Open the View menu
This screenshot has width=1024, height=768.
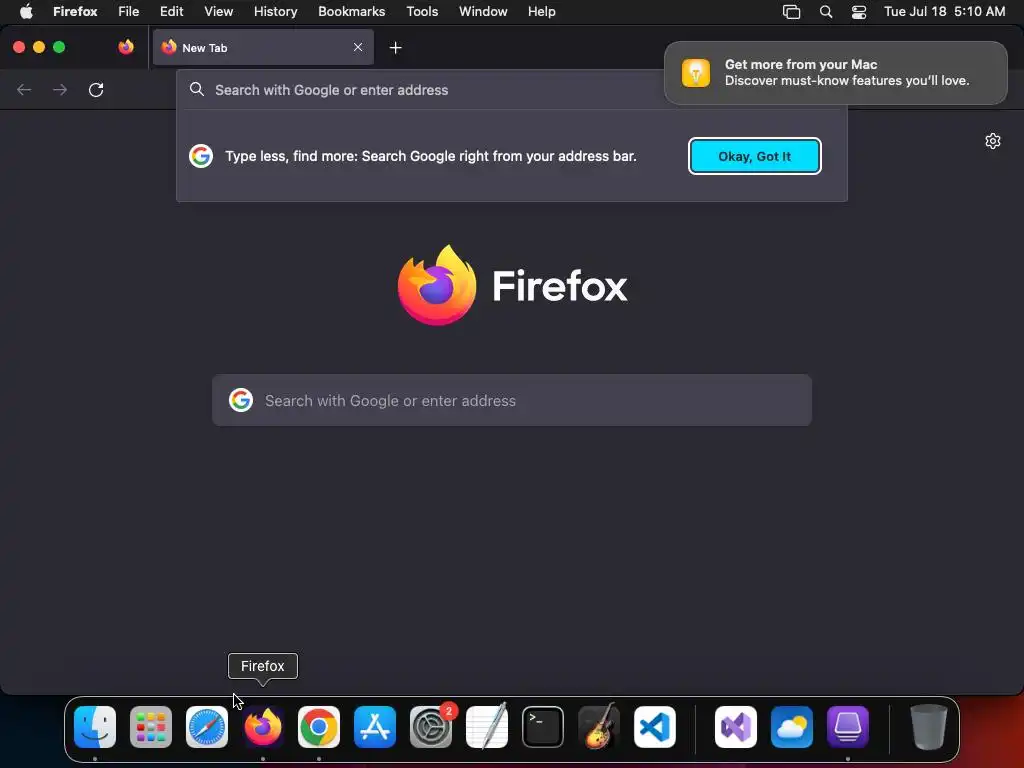[218, 12]
